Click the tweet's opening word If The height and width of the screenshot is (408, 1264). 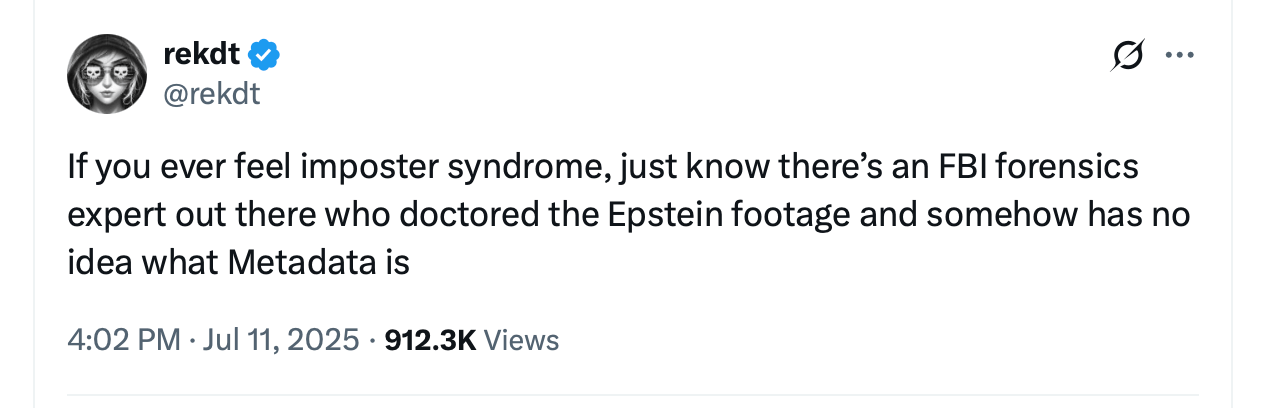(x=77, y=167)
